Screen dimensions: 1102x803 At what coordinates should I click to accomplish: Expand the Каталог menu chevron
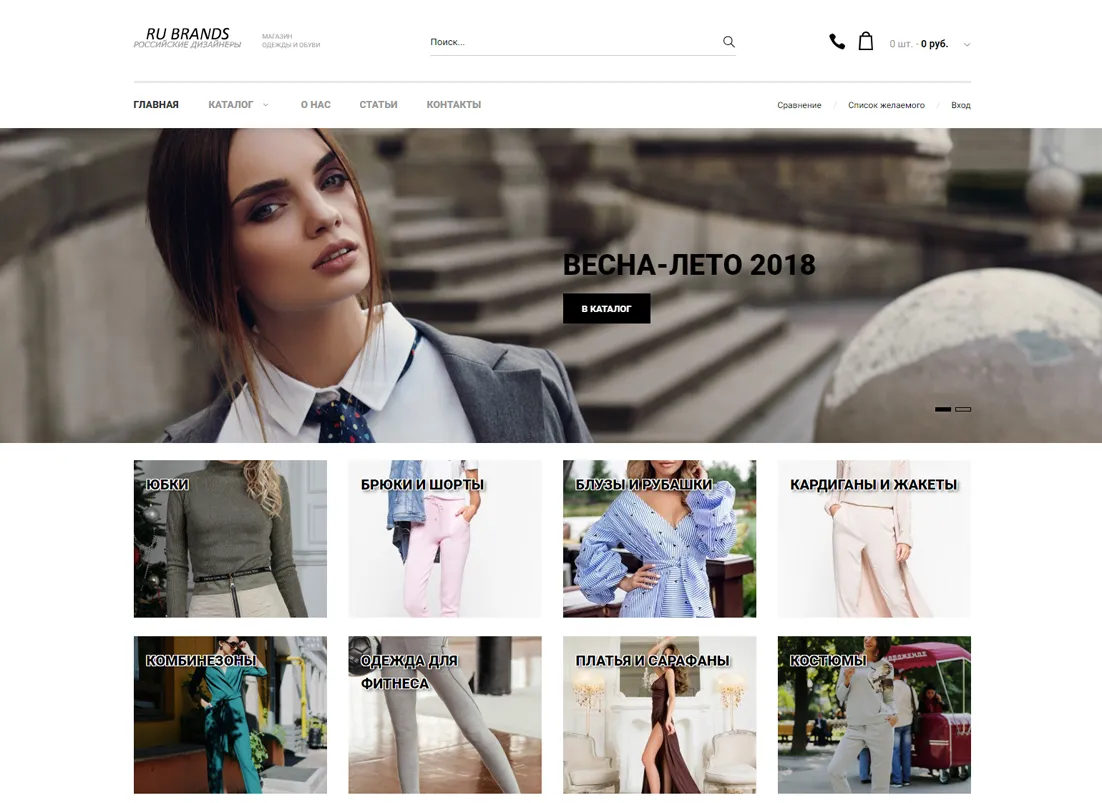[x=266, y=105]
